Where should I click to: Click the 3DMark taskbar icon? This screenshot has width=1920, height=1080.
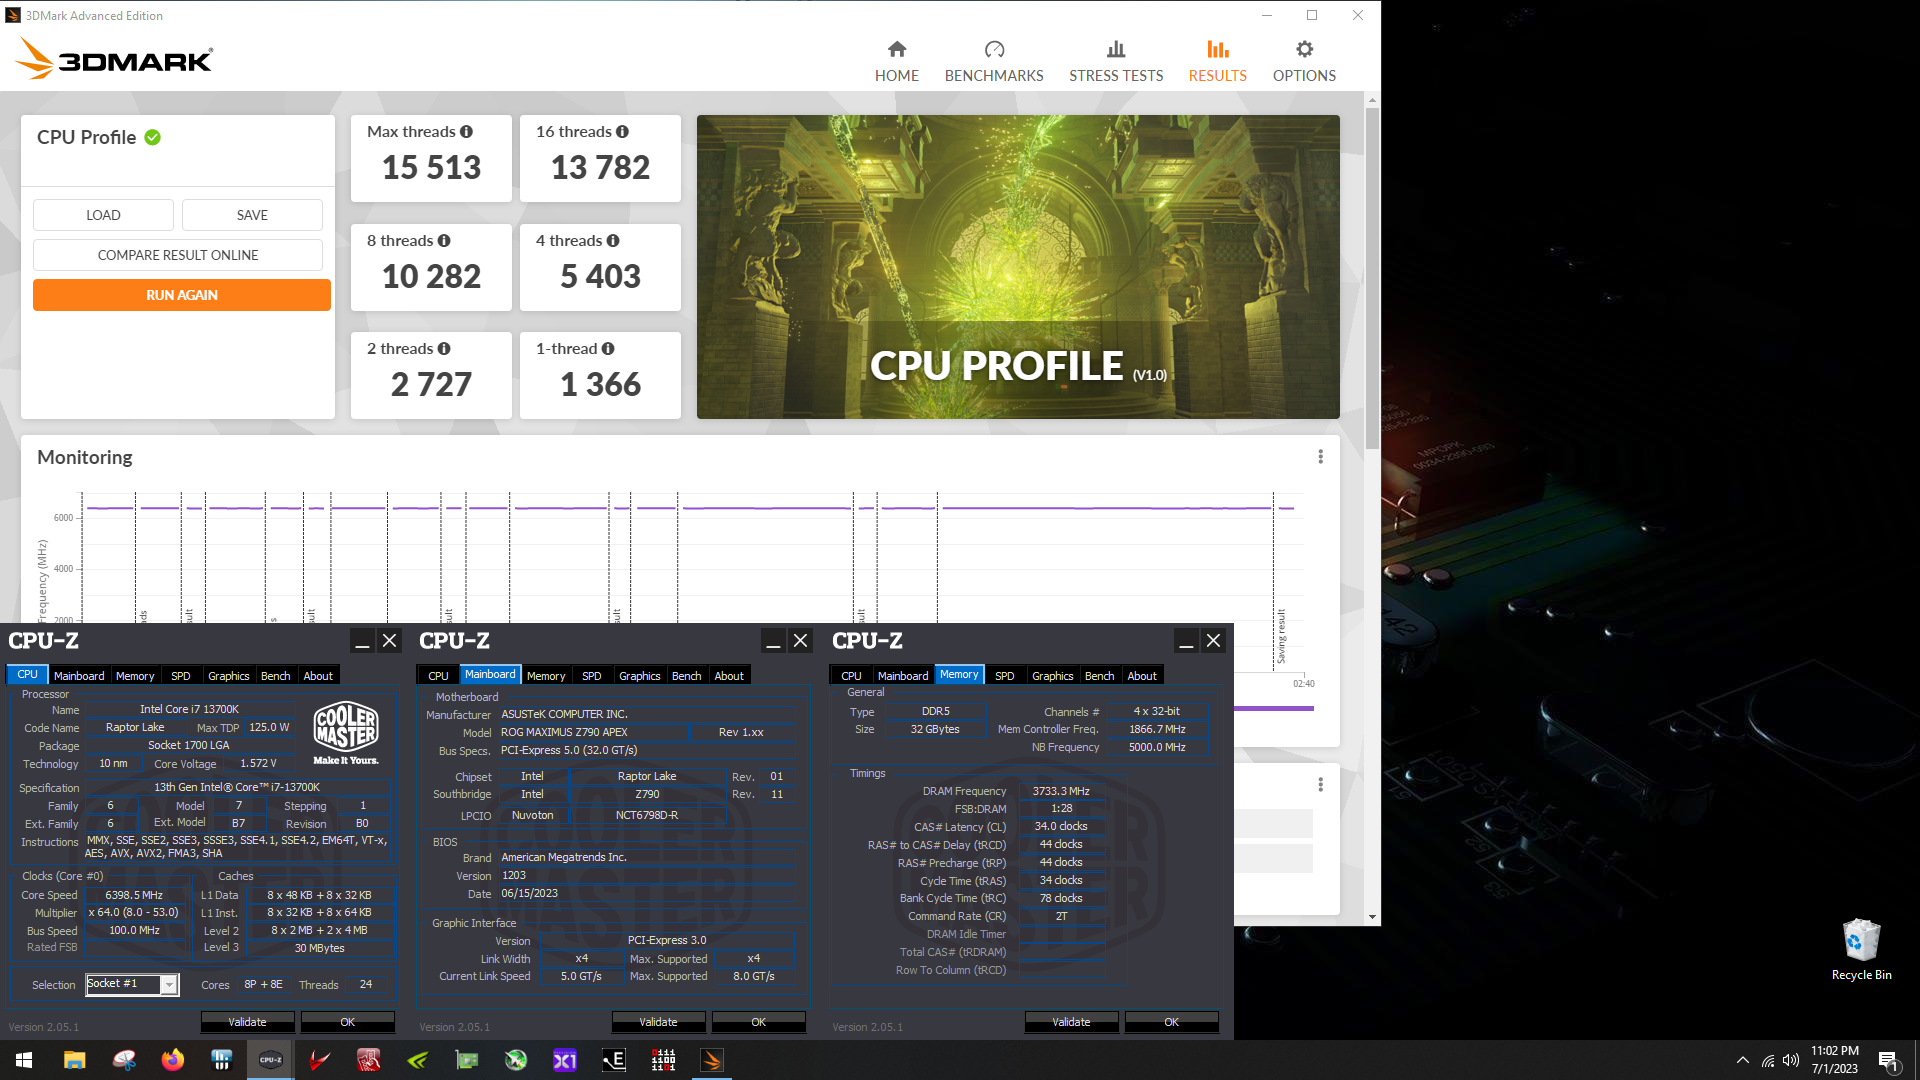coord(712,1060)
